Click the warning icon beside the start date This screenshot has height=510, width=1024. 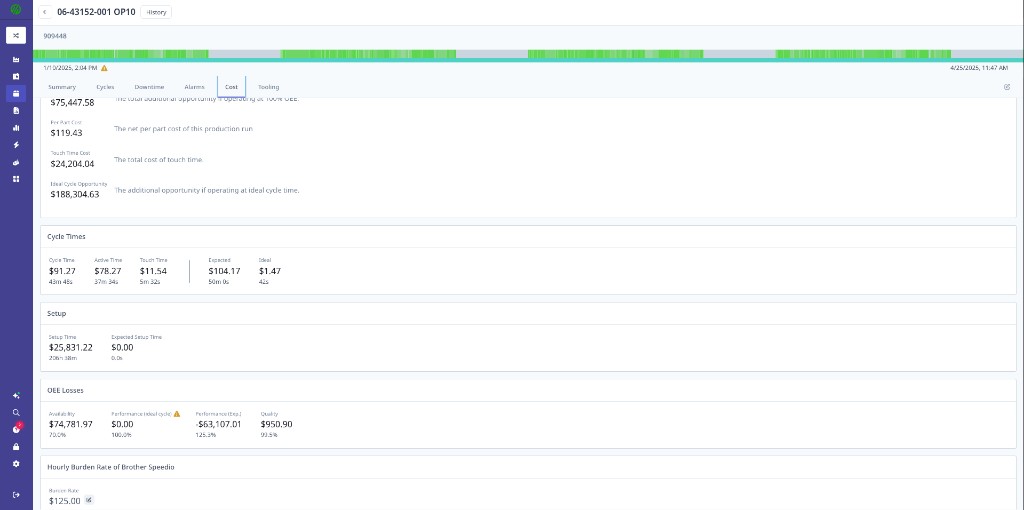pos(104,68)
